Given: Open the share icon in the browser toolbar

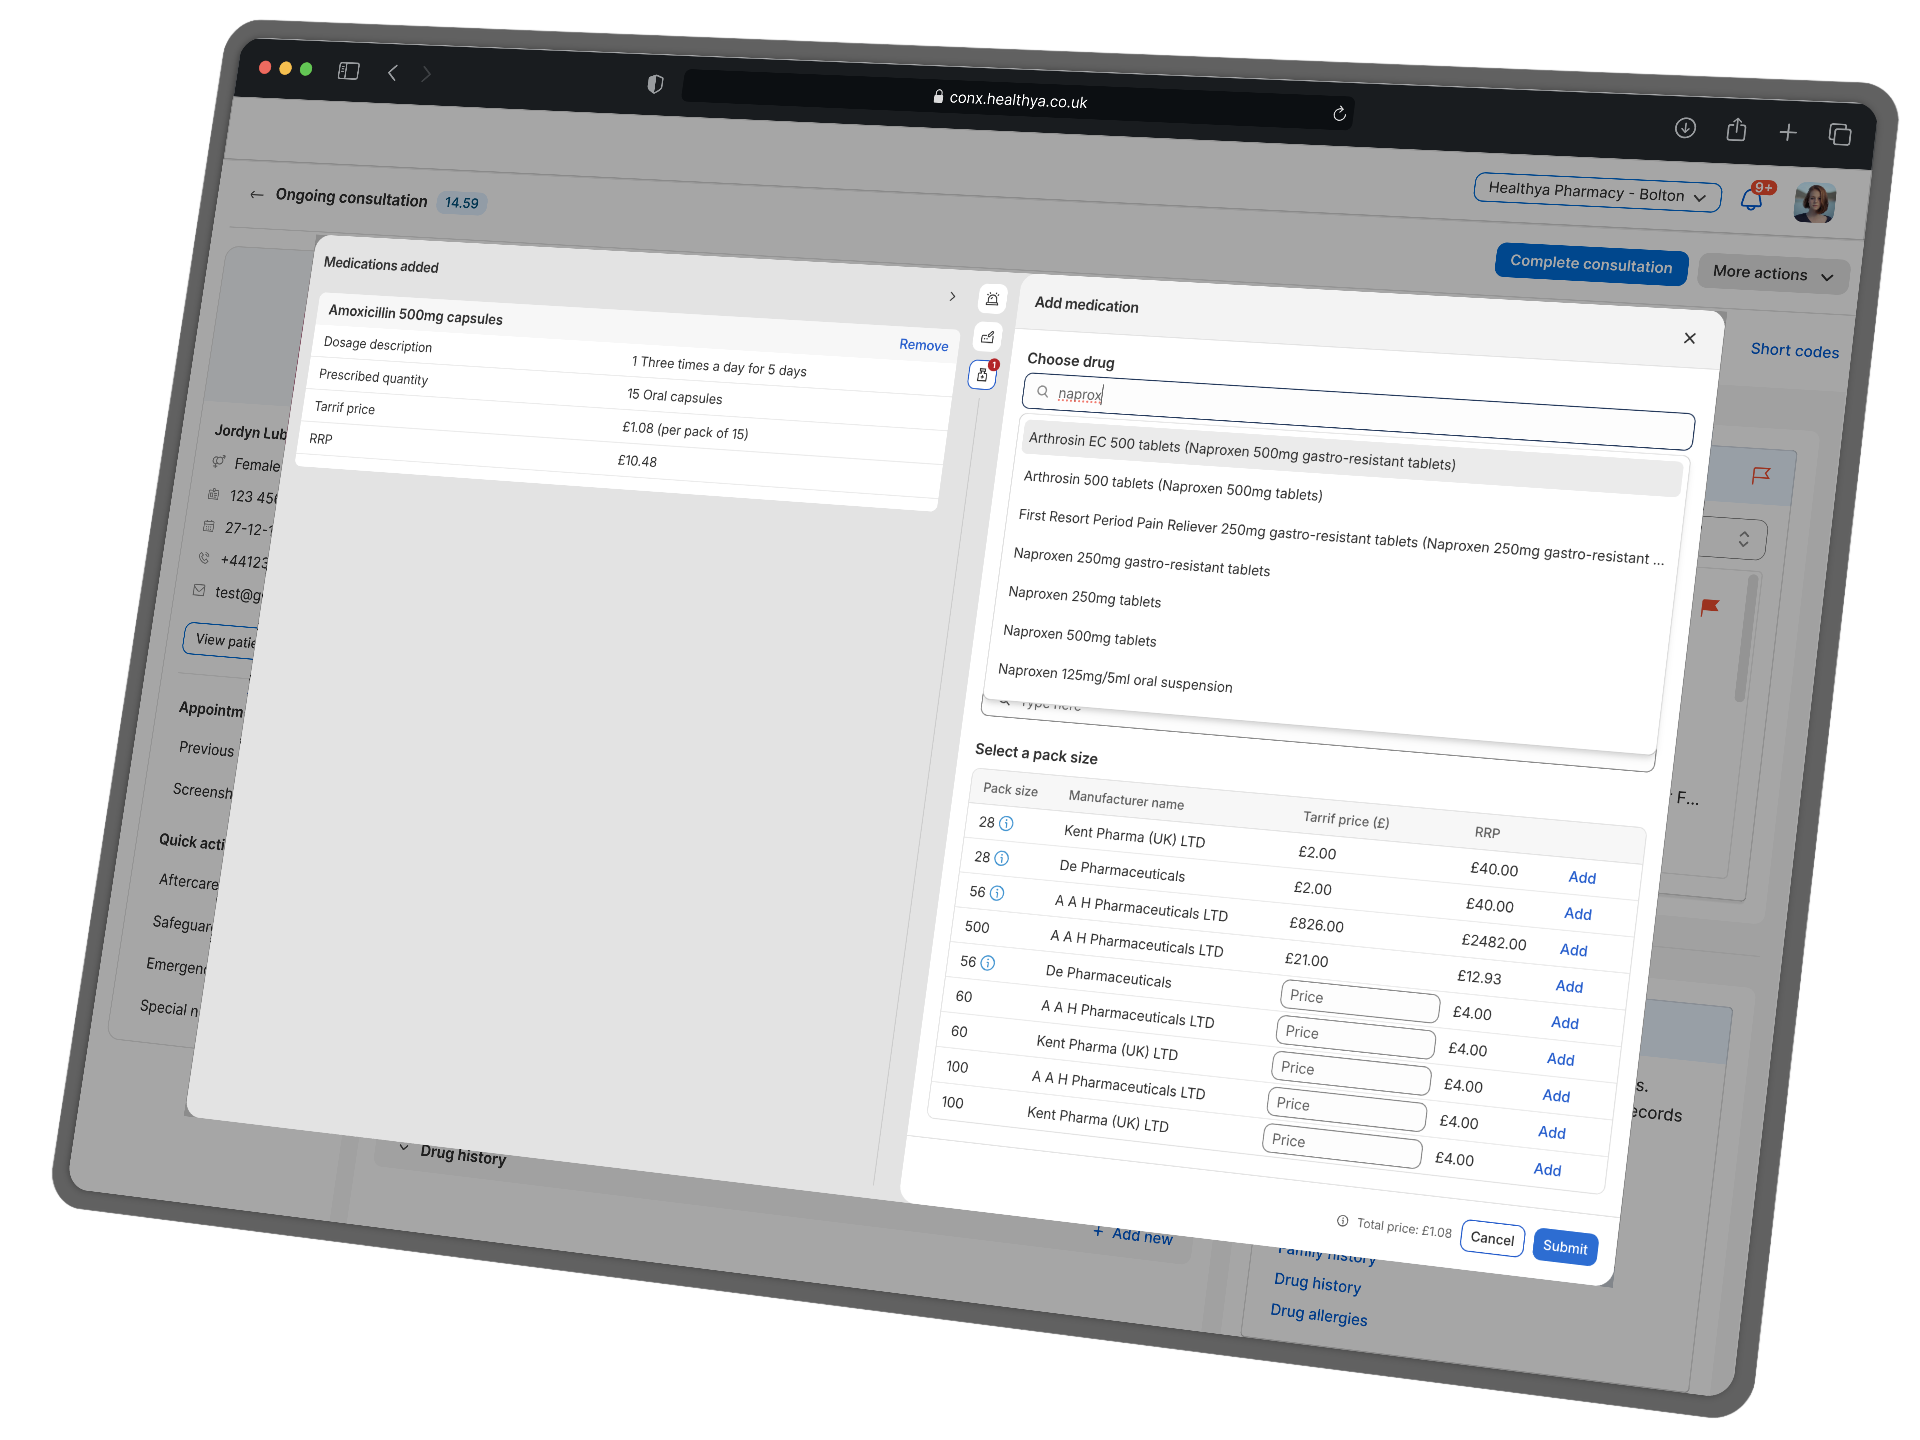Looking at the screenshot, I should [x=1736, y=129].
